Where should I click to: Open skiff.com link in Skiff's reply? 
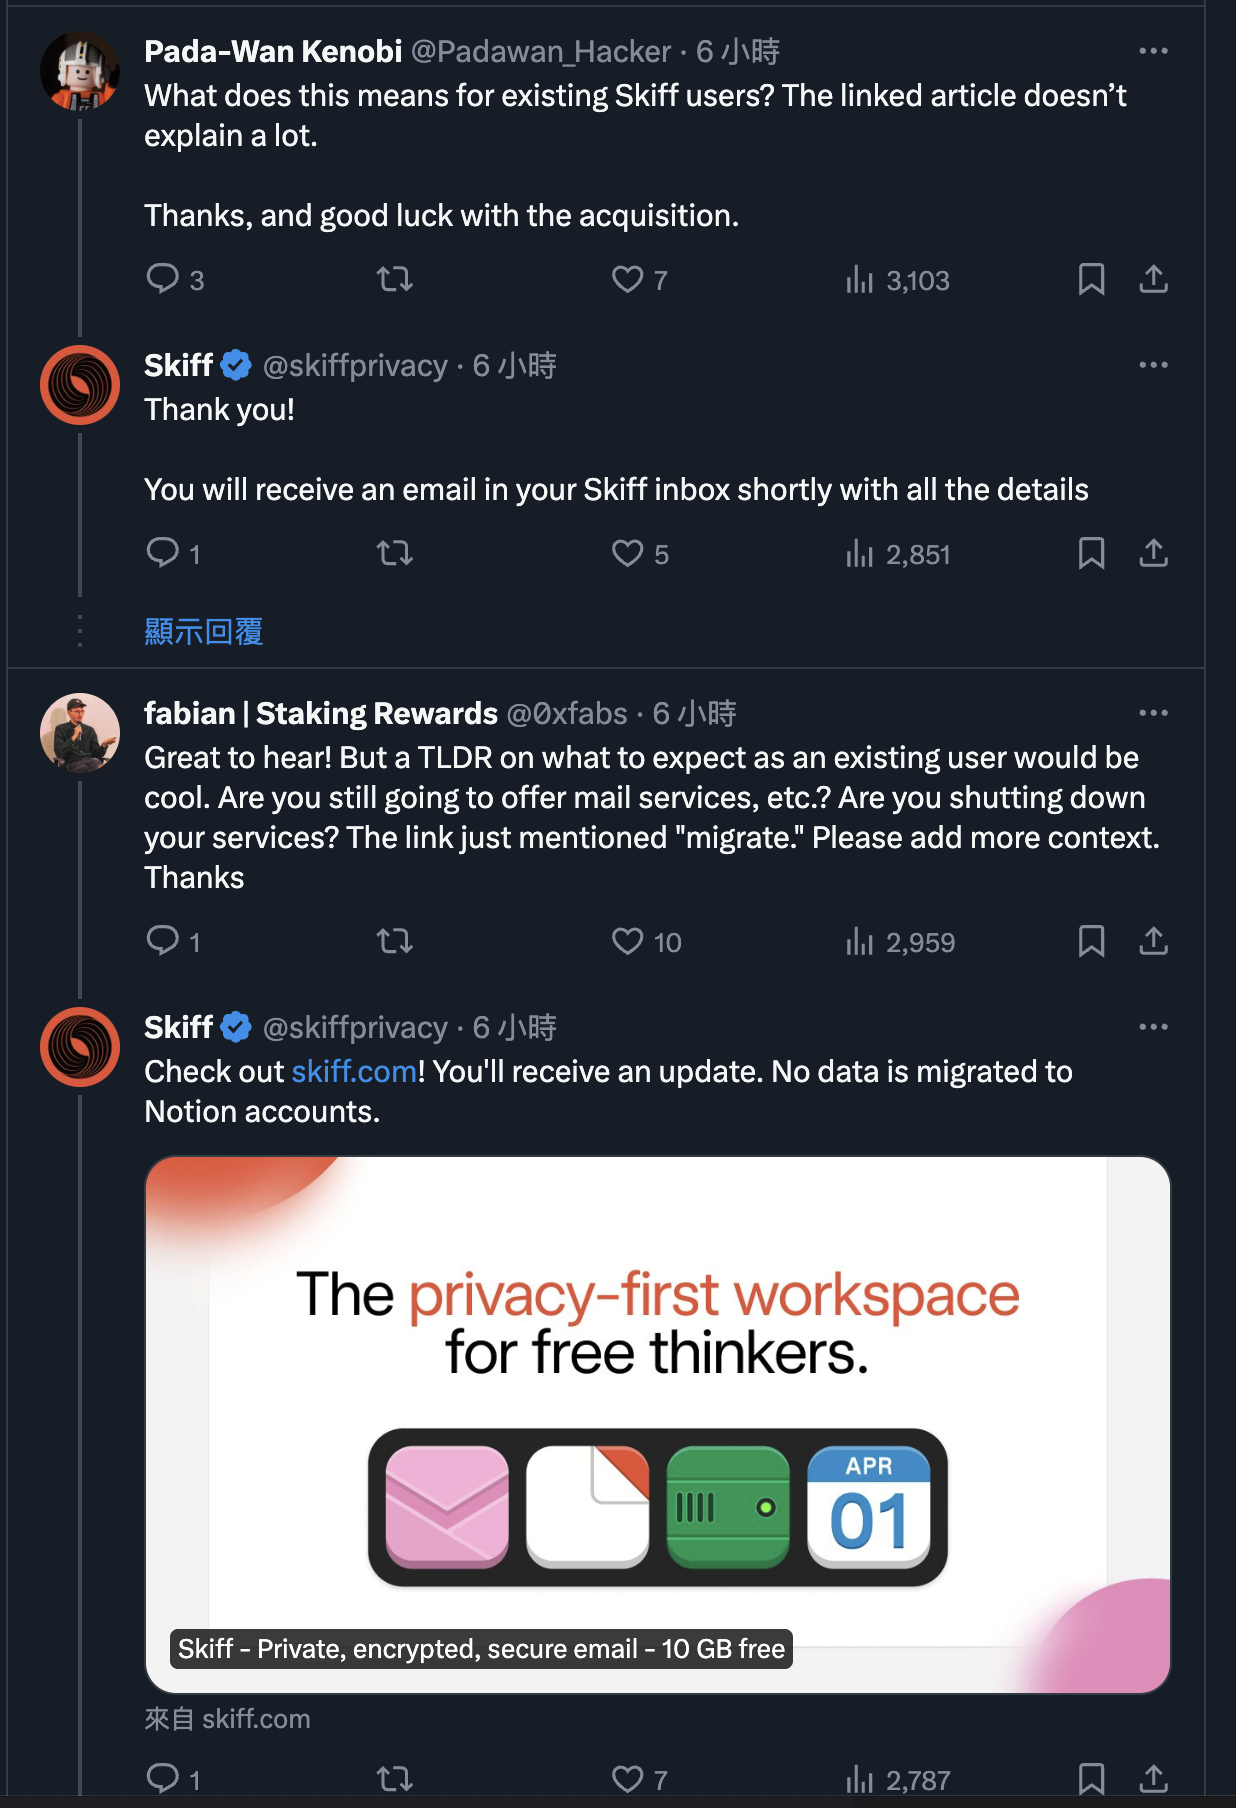(x=354, y=1072)
